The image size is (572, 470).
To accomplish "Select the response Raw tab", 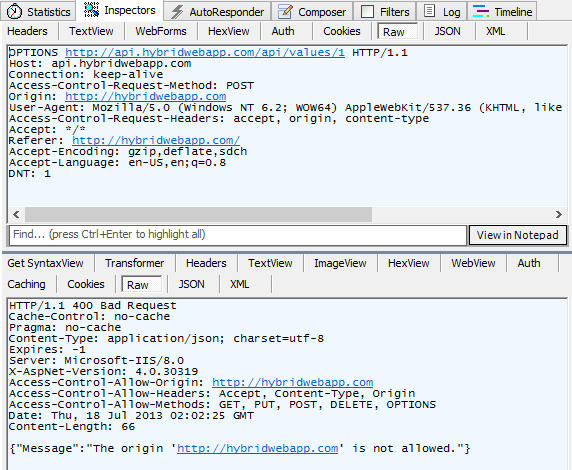I will click(142, 285).
